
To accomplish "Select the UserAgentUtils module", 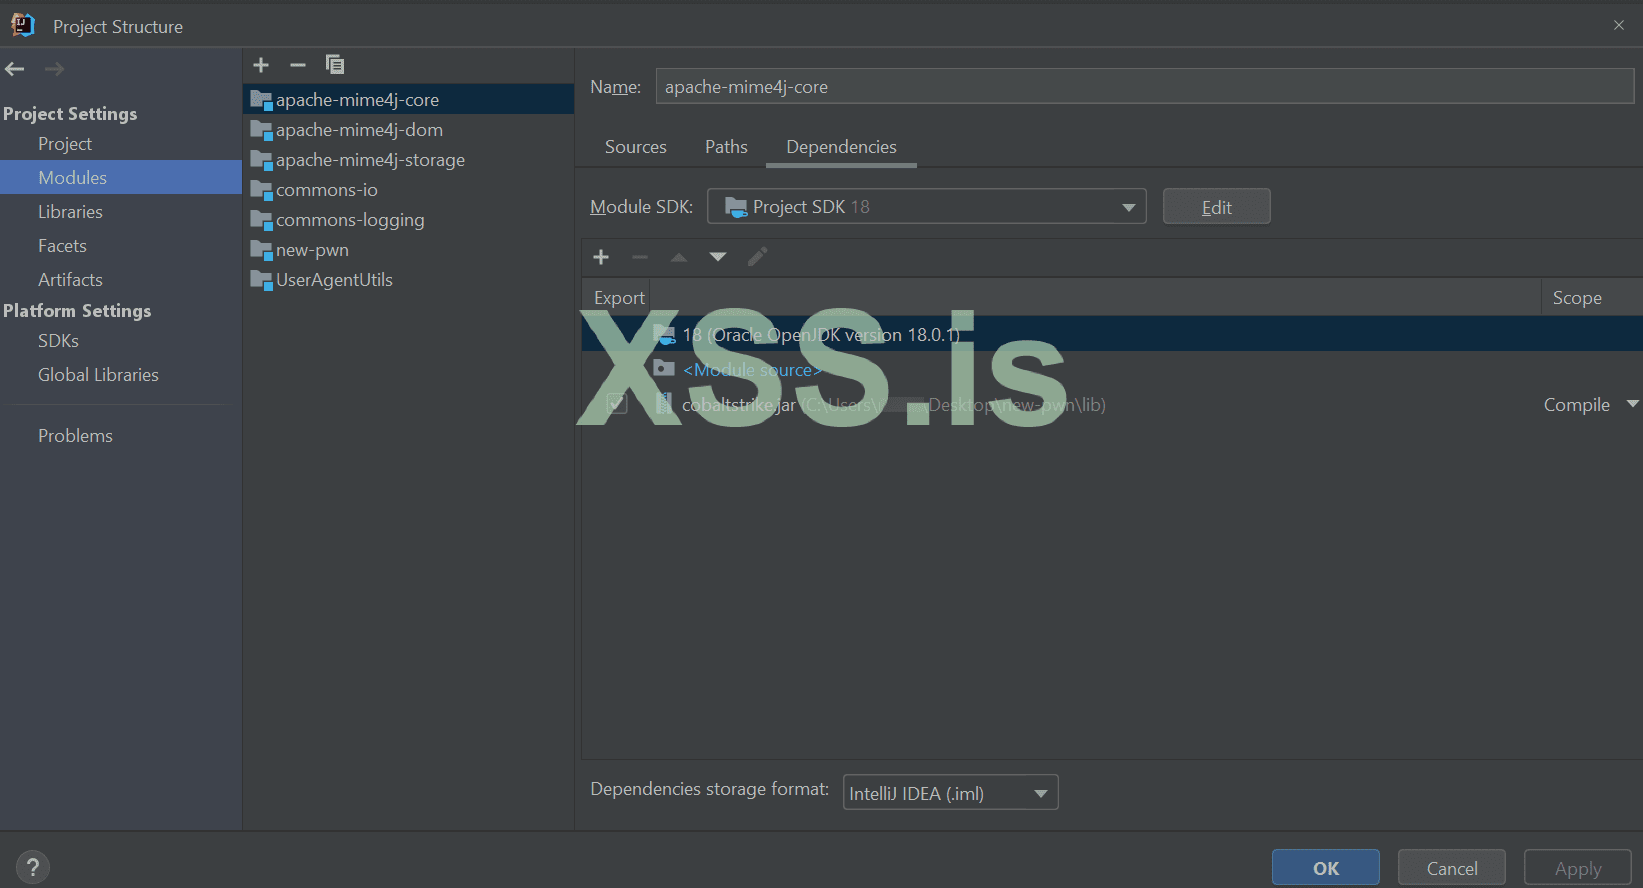I will 409,280.
